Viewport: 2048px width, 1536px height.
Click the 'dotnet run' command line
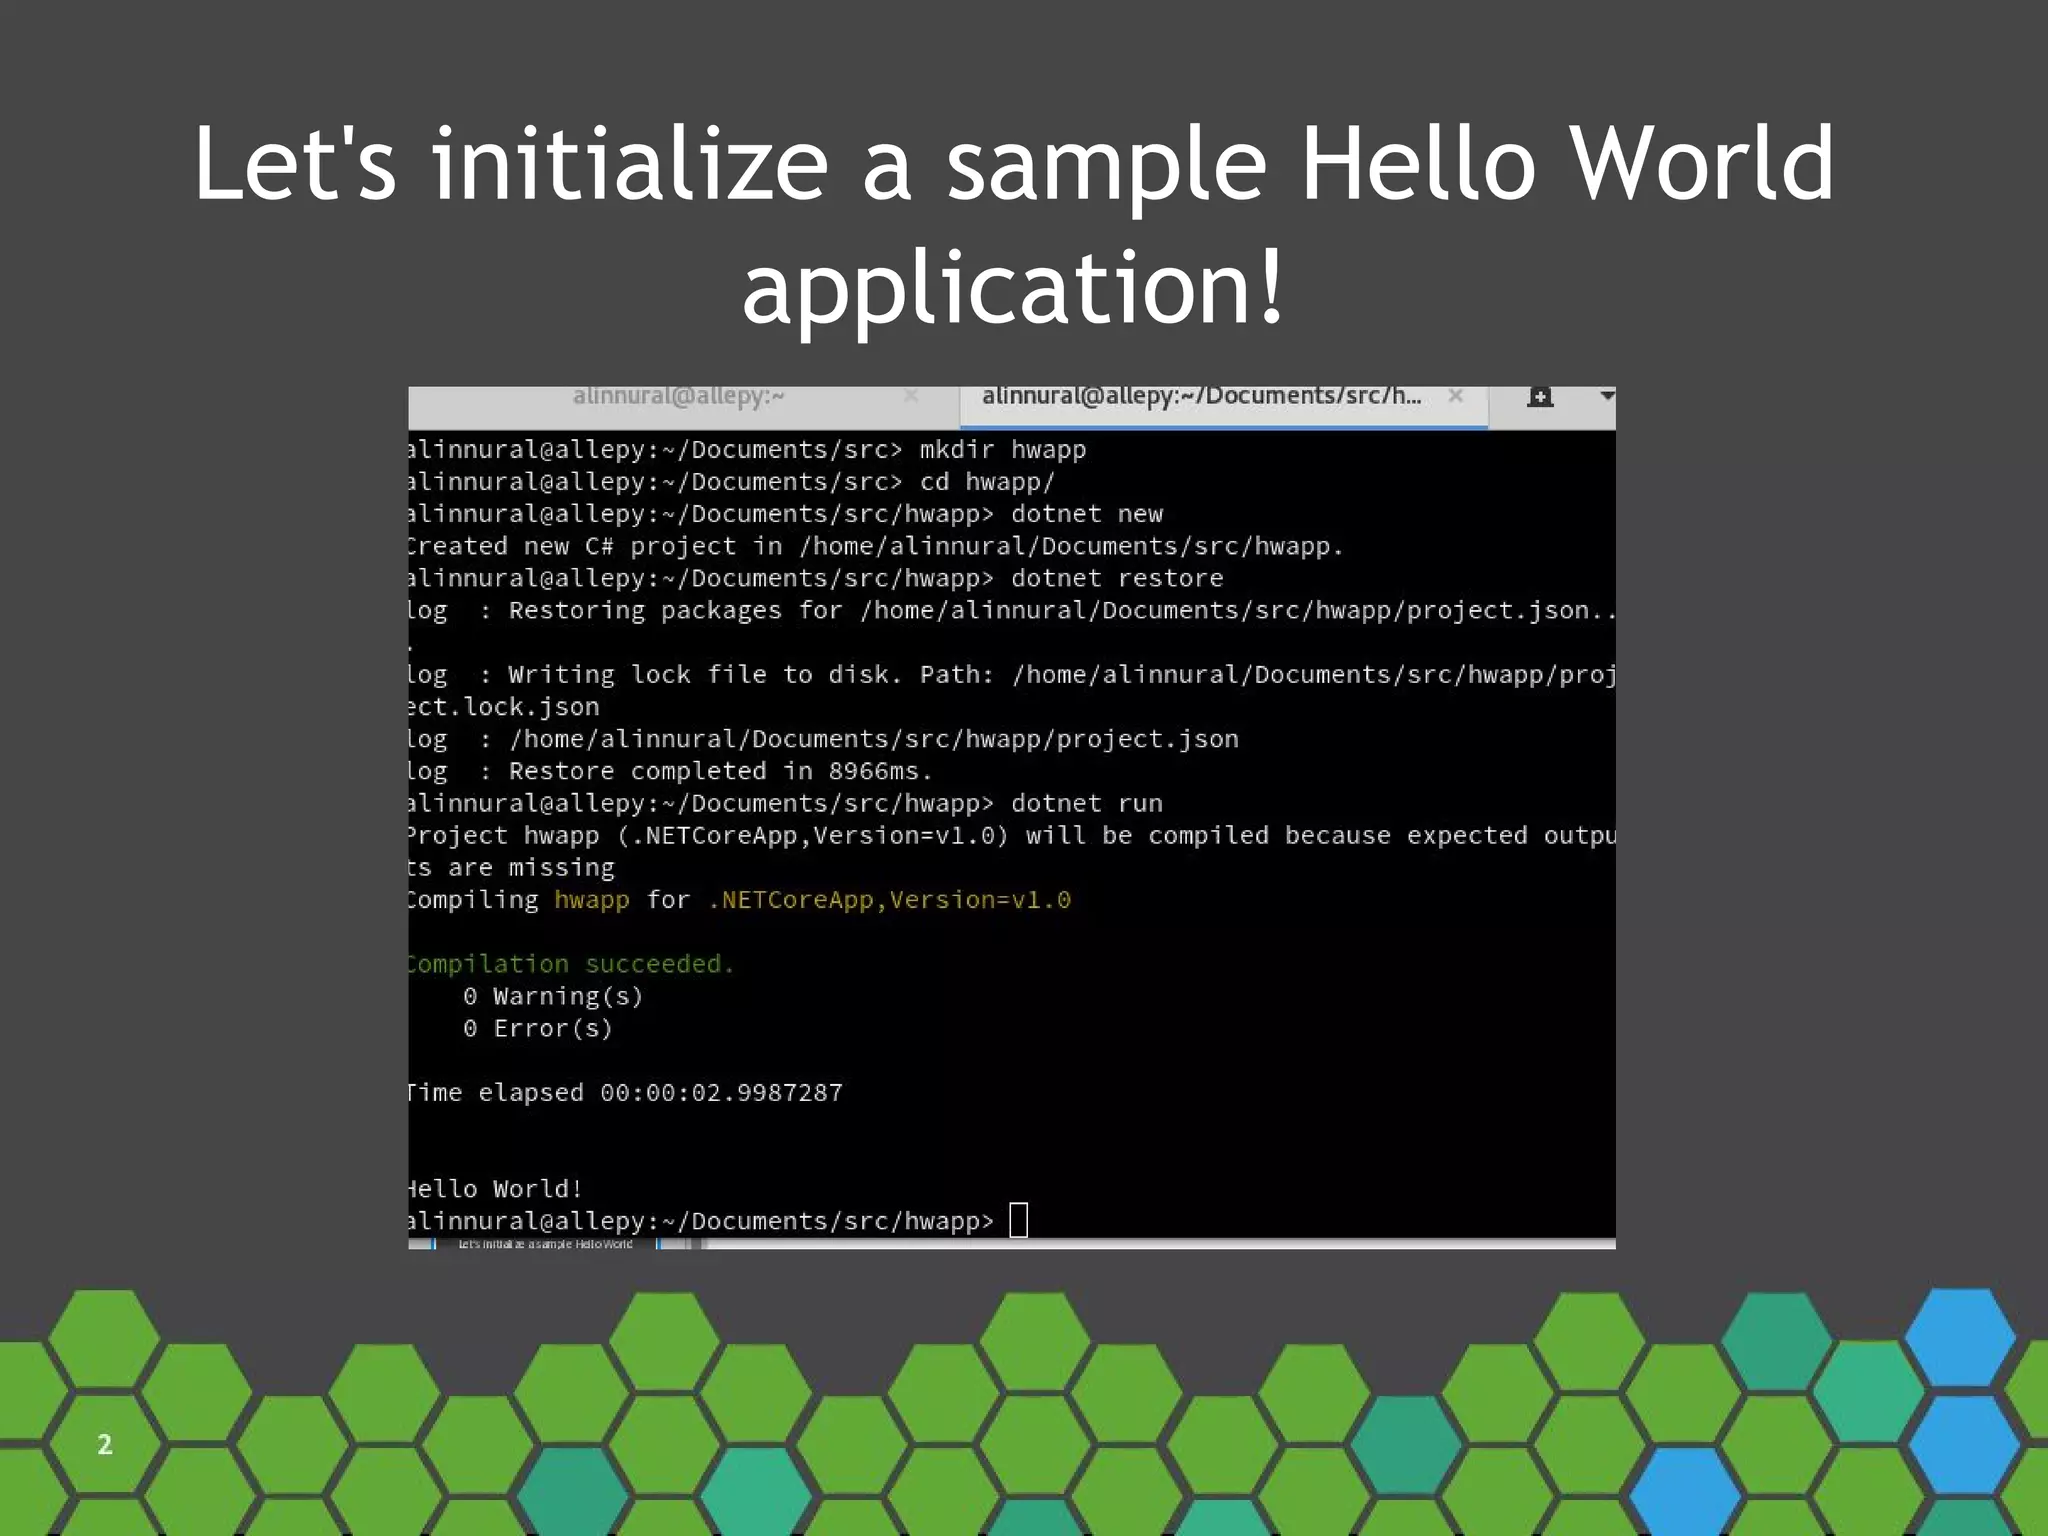tap(786, 803)
